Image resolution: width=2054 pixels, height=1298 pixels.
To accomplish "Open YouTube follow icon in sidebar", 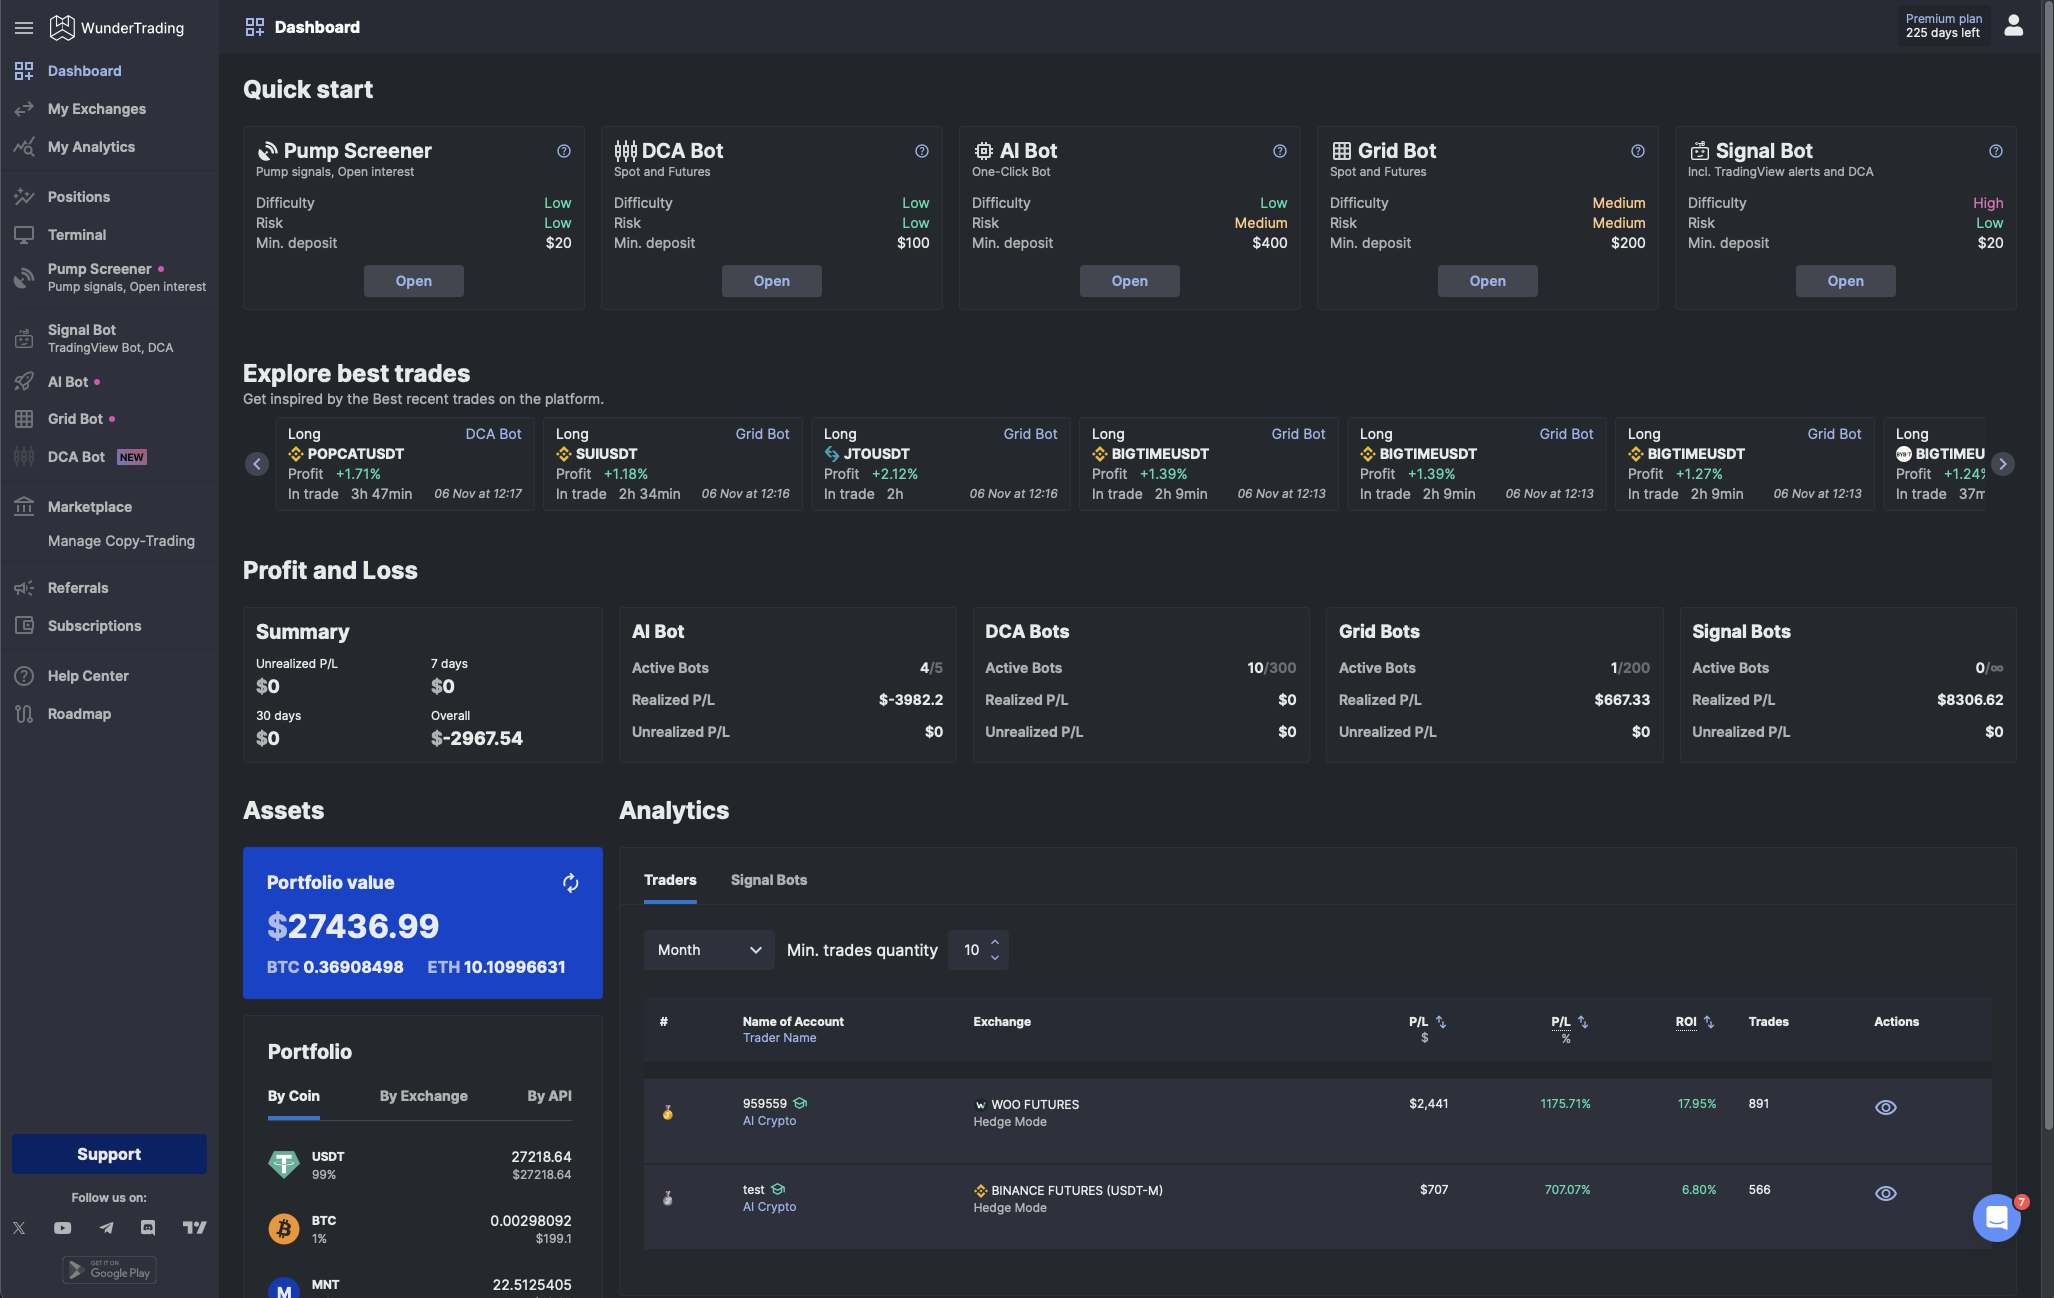I will click(x=62, y=1228).
